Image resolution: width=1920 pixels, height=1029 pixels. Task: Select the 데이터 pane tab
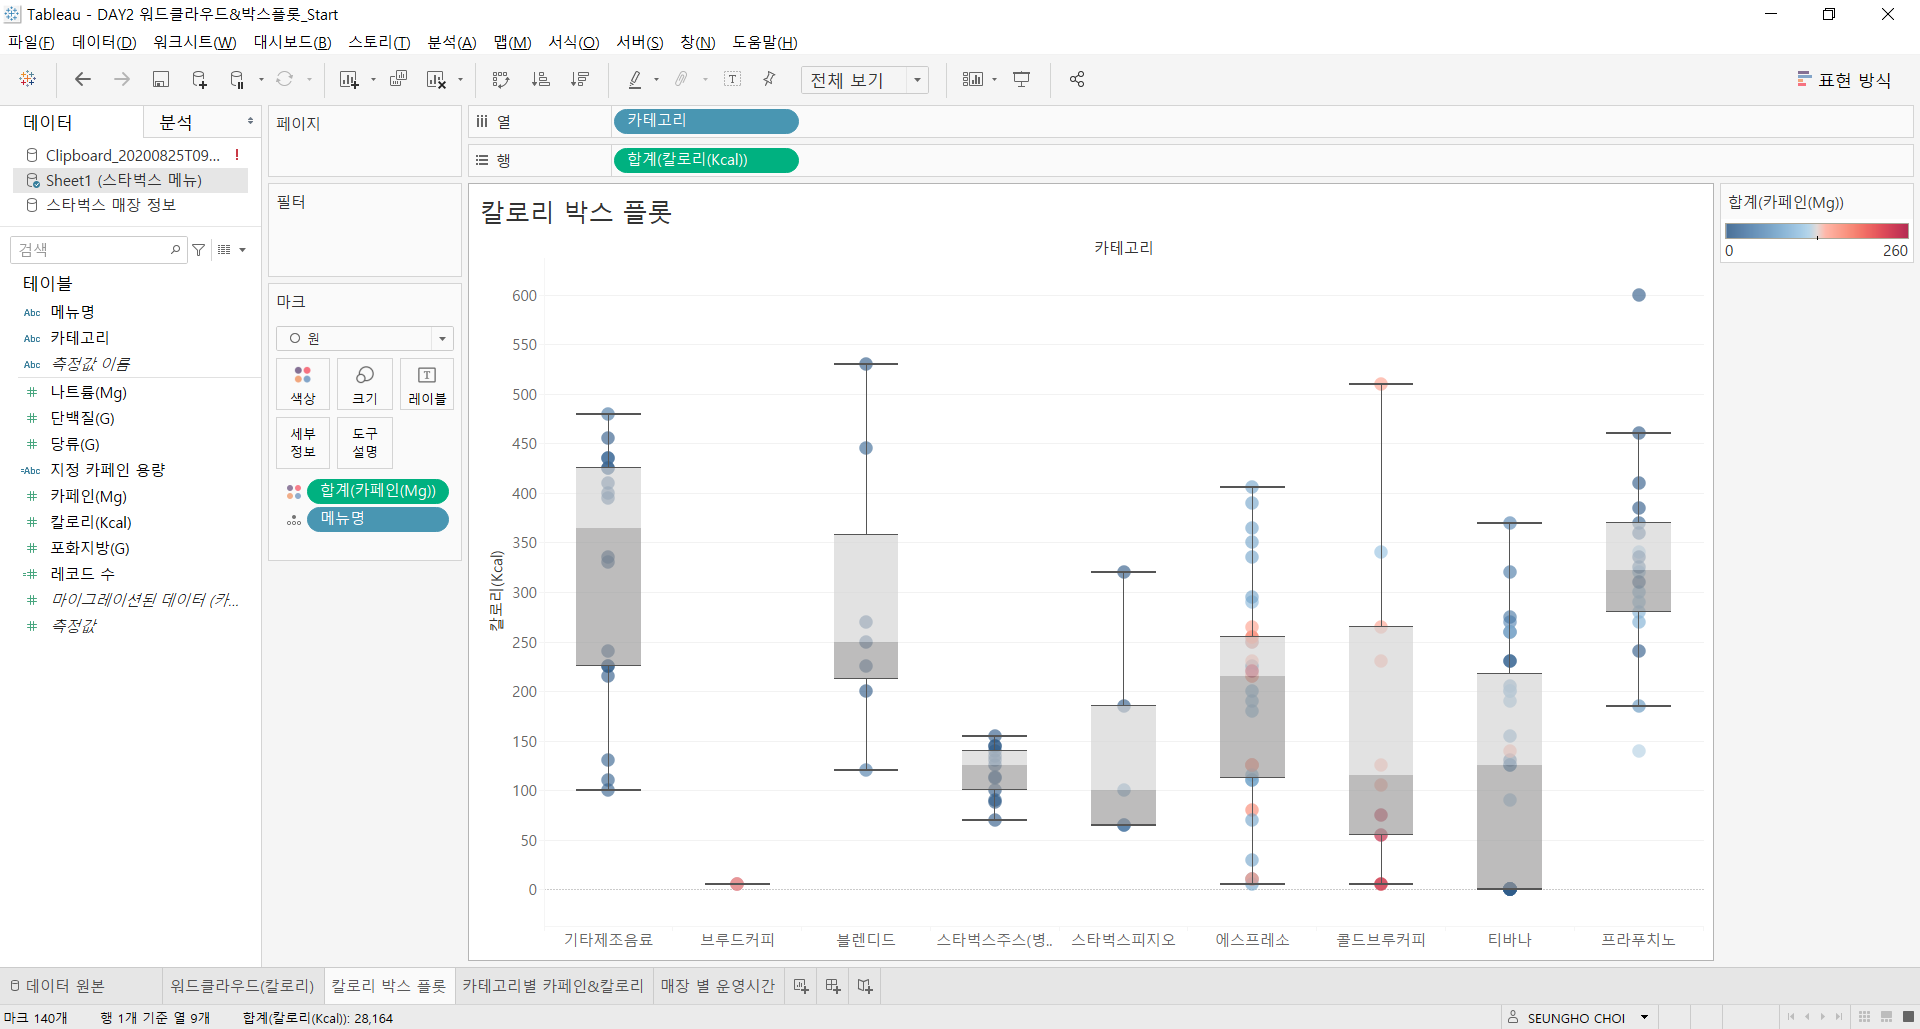click(x=48, y=122)
